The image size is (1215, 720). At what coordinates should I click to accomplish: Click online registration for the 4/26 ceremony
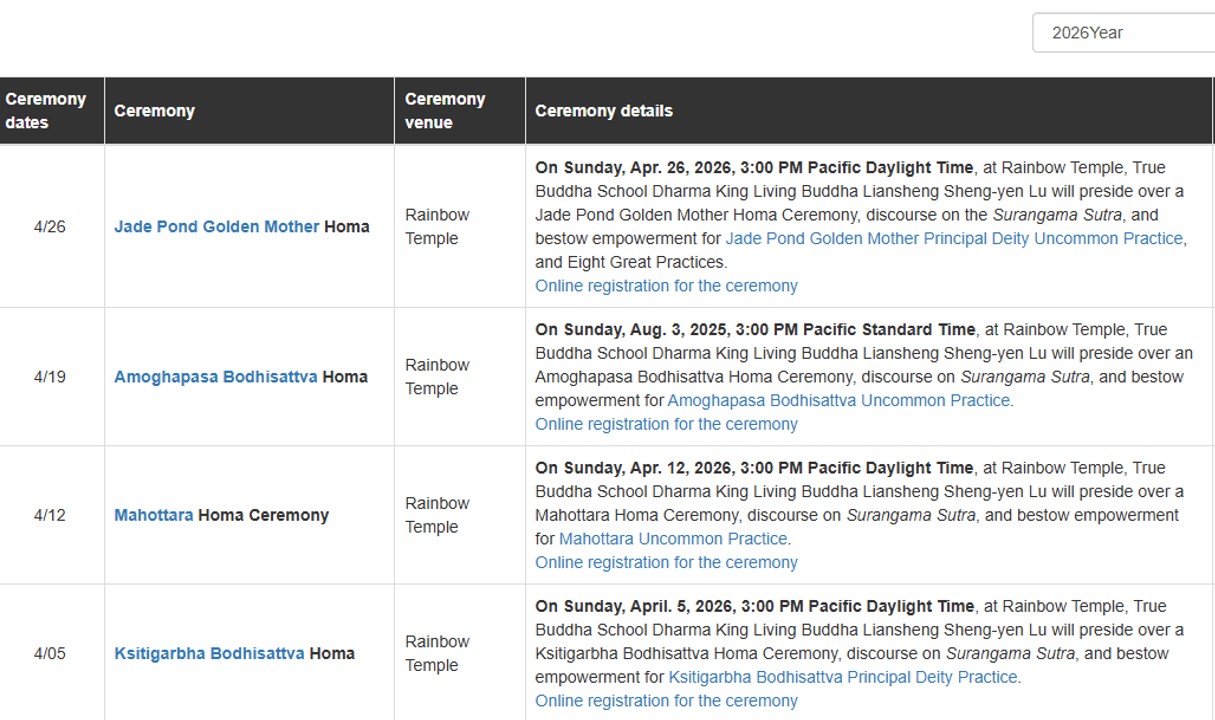pos(666,286)
